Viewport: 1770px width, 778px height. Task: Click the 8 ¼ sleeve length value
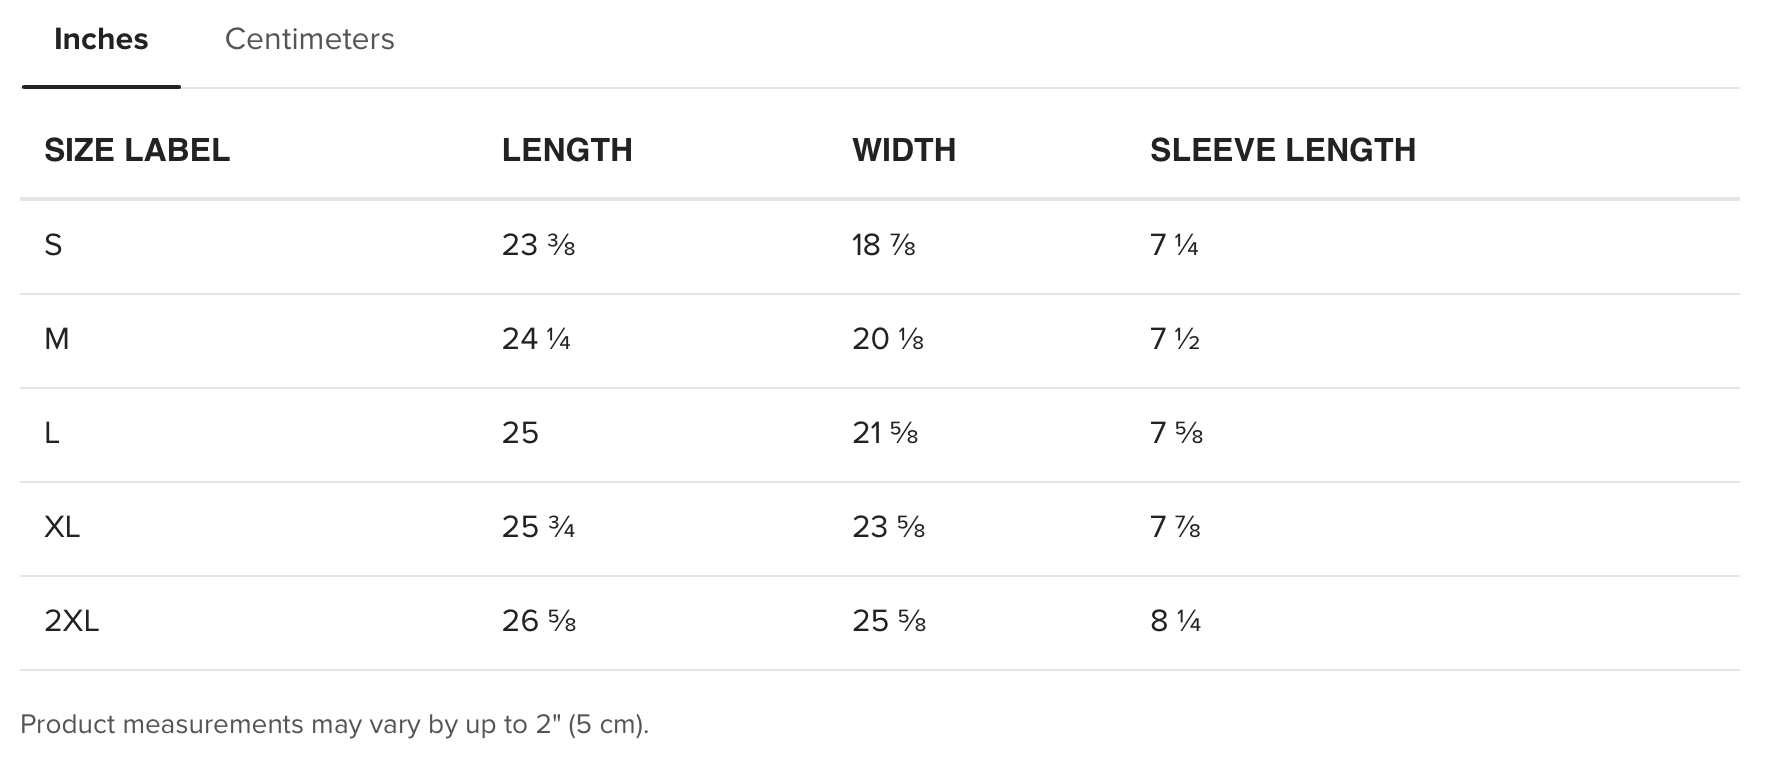[1176, 621]
